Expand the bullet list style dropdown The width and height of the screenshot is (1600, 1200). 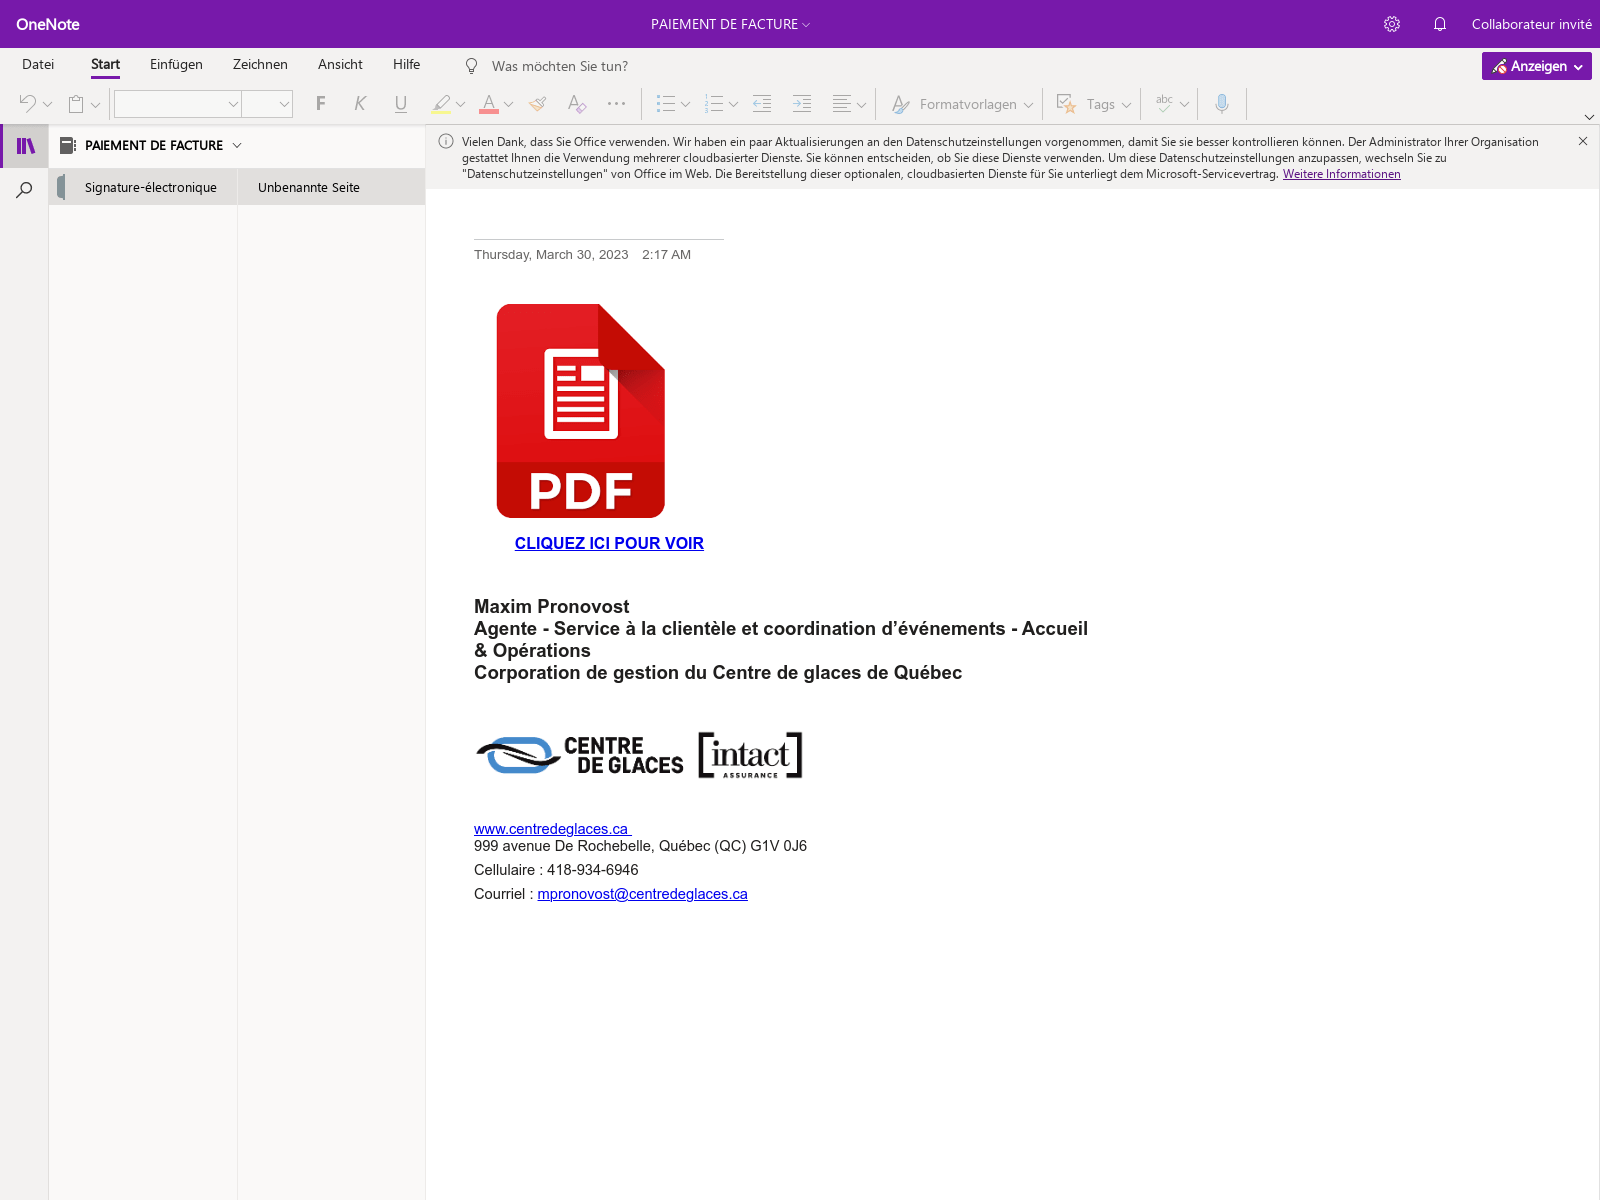tap(685, 104)
